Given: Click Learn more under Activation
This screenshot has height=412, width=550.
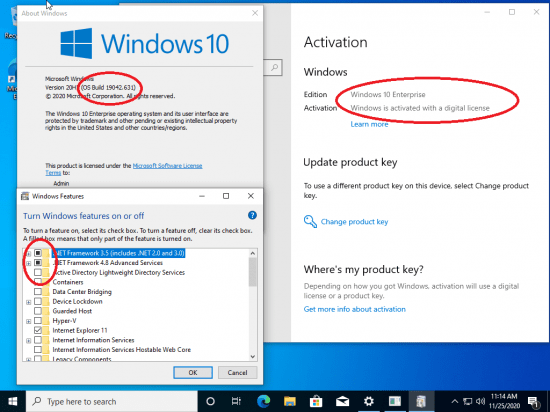Looking at the screenshot, I should 369,124.
